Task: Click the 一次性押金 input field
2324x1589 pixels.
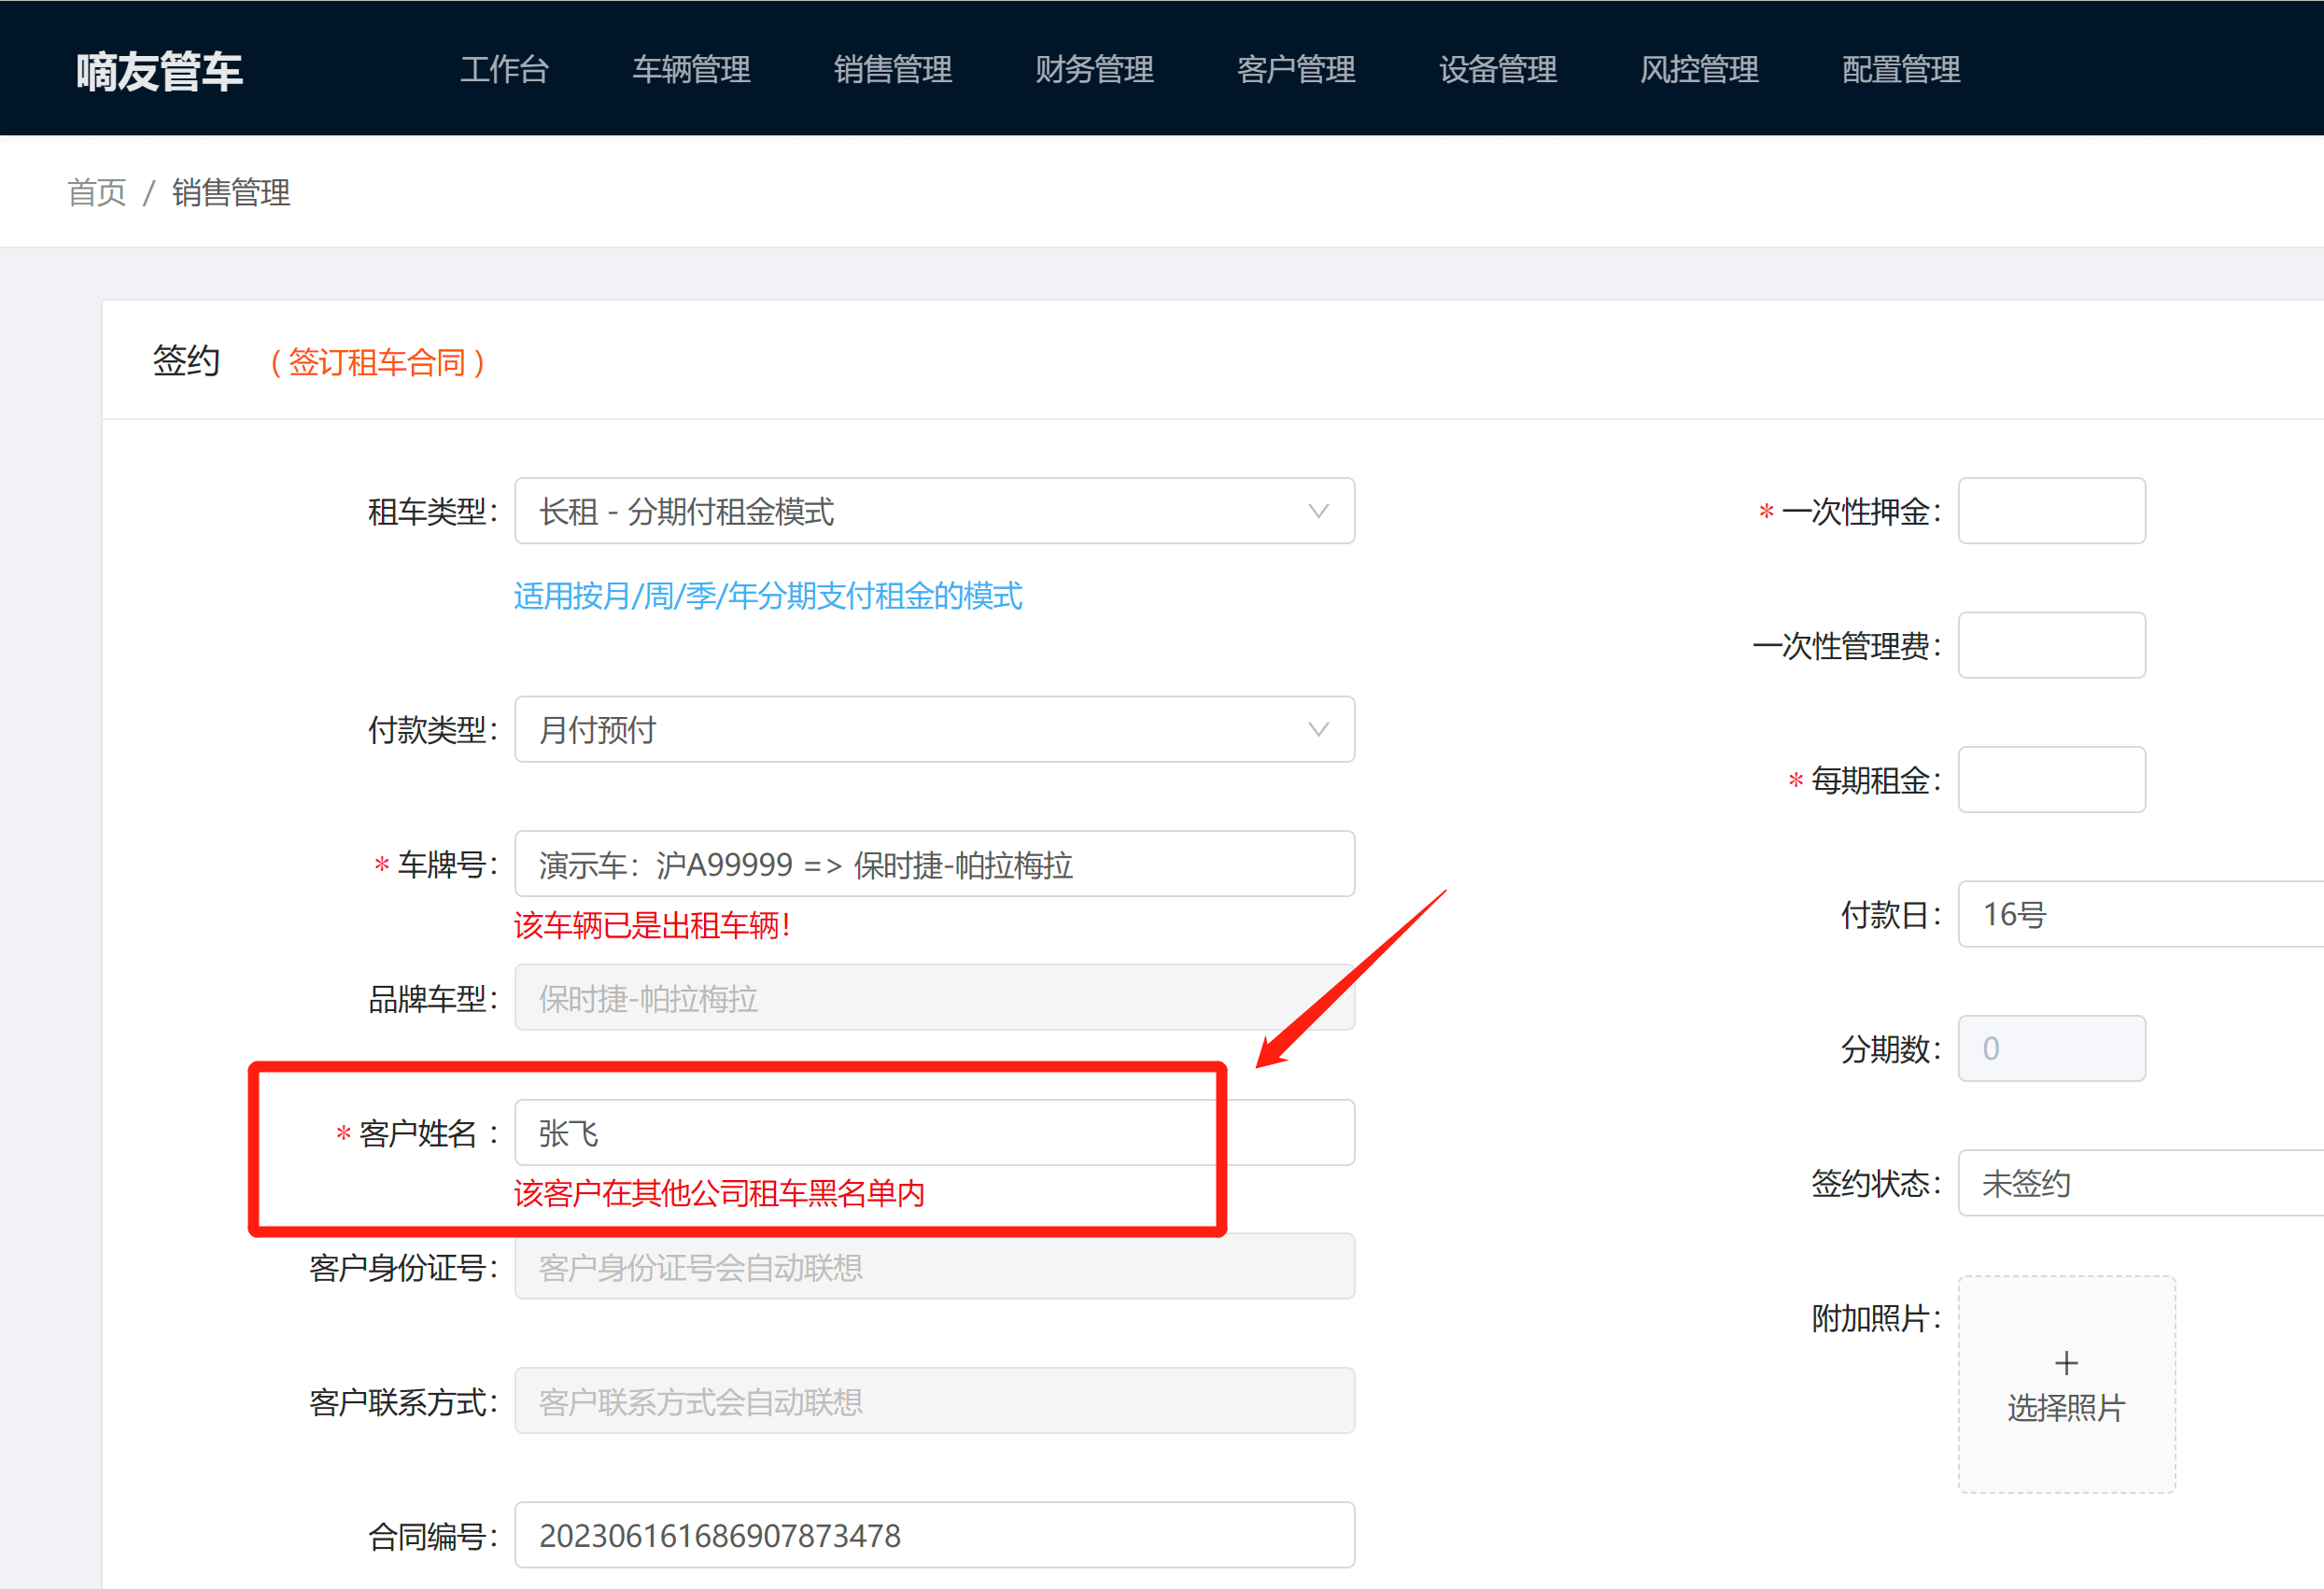Action: coord(2051,511)
